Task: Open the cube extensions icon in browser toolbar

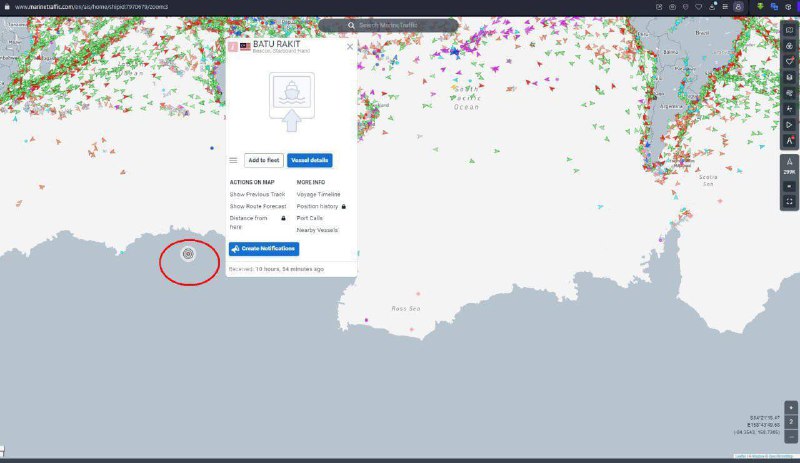Action: coord(788,7)
